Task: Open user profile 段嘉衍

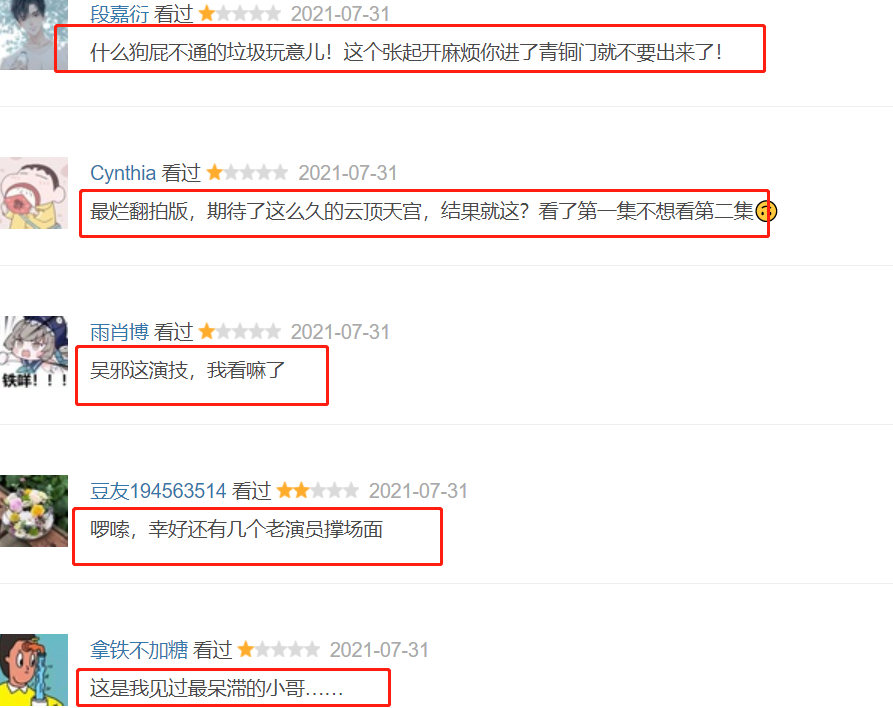Action: point(119,14)
